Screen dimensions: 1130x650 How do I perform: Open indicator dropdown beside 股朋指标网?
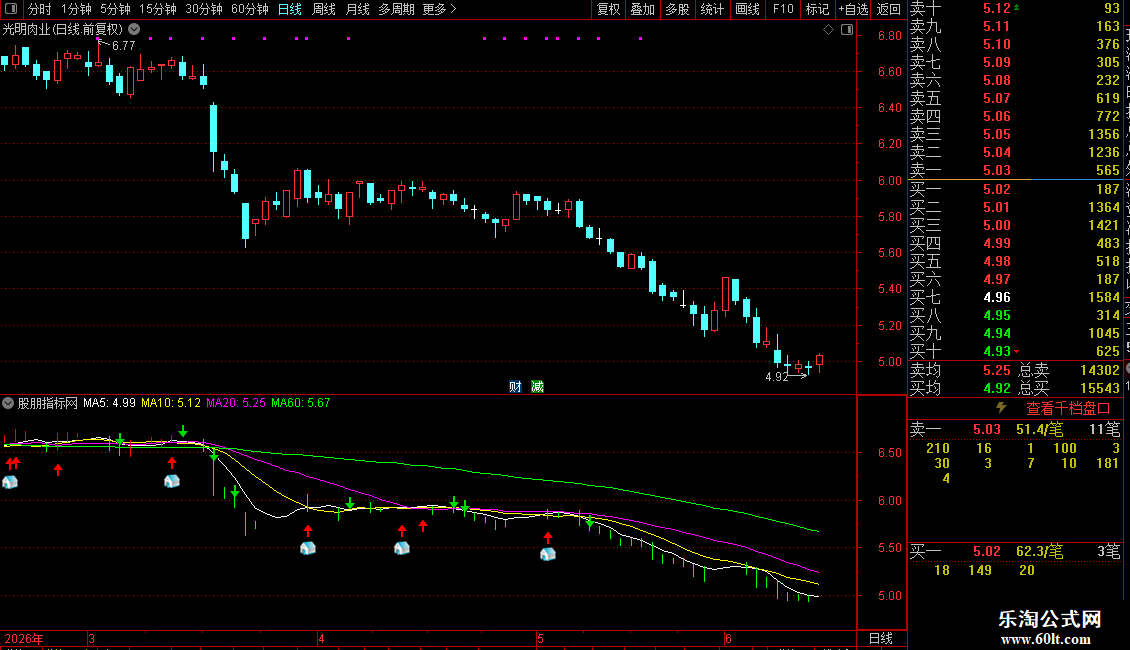(x=8, y=403)
